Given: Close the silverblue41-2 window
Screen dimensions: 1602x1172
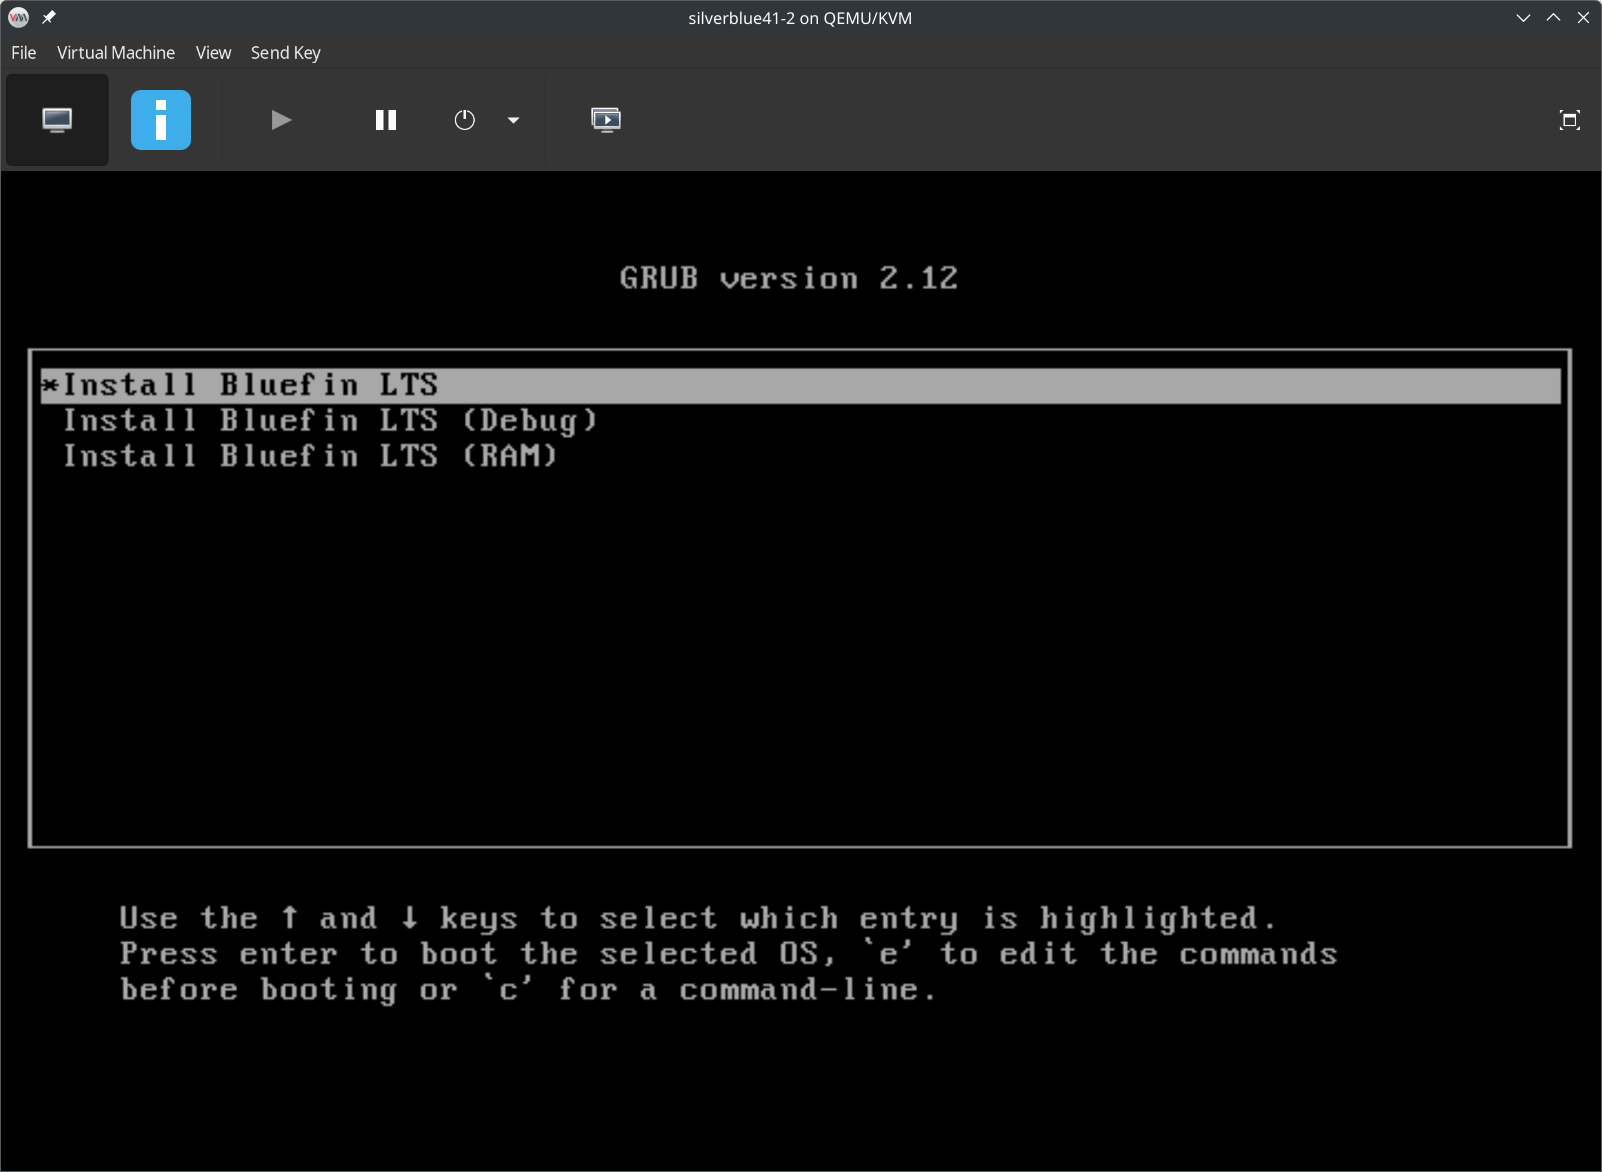Looking at the screenshot, I should pyautogui.click(x=1583, y=18).
